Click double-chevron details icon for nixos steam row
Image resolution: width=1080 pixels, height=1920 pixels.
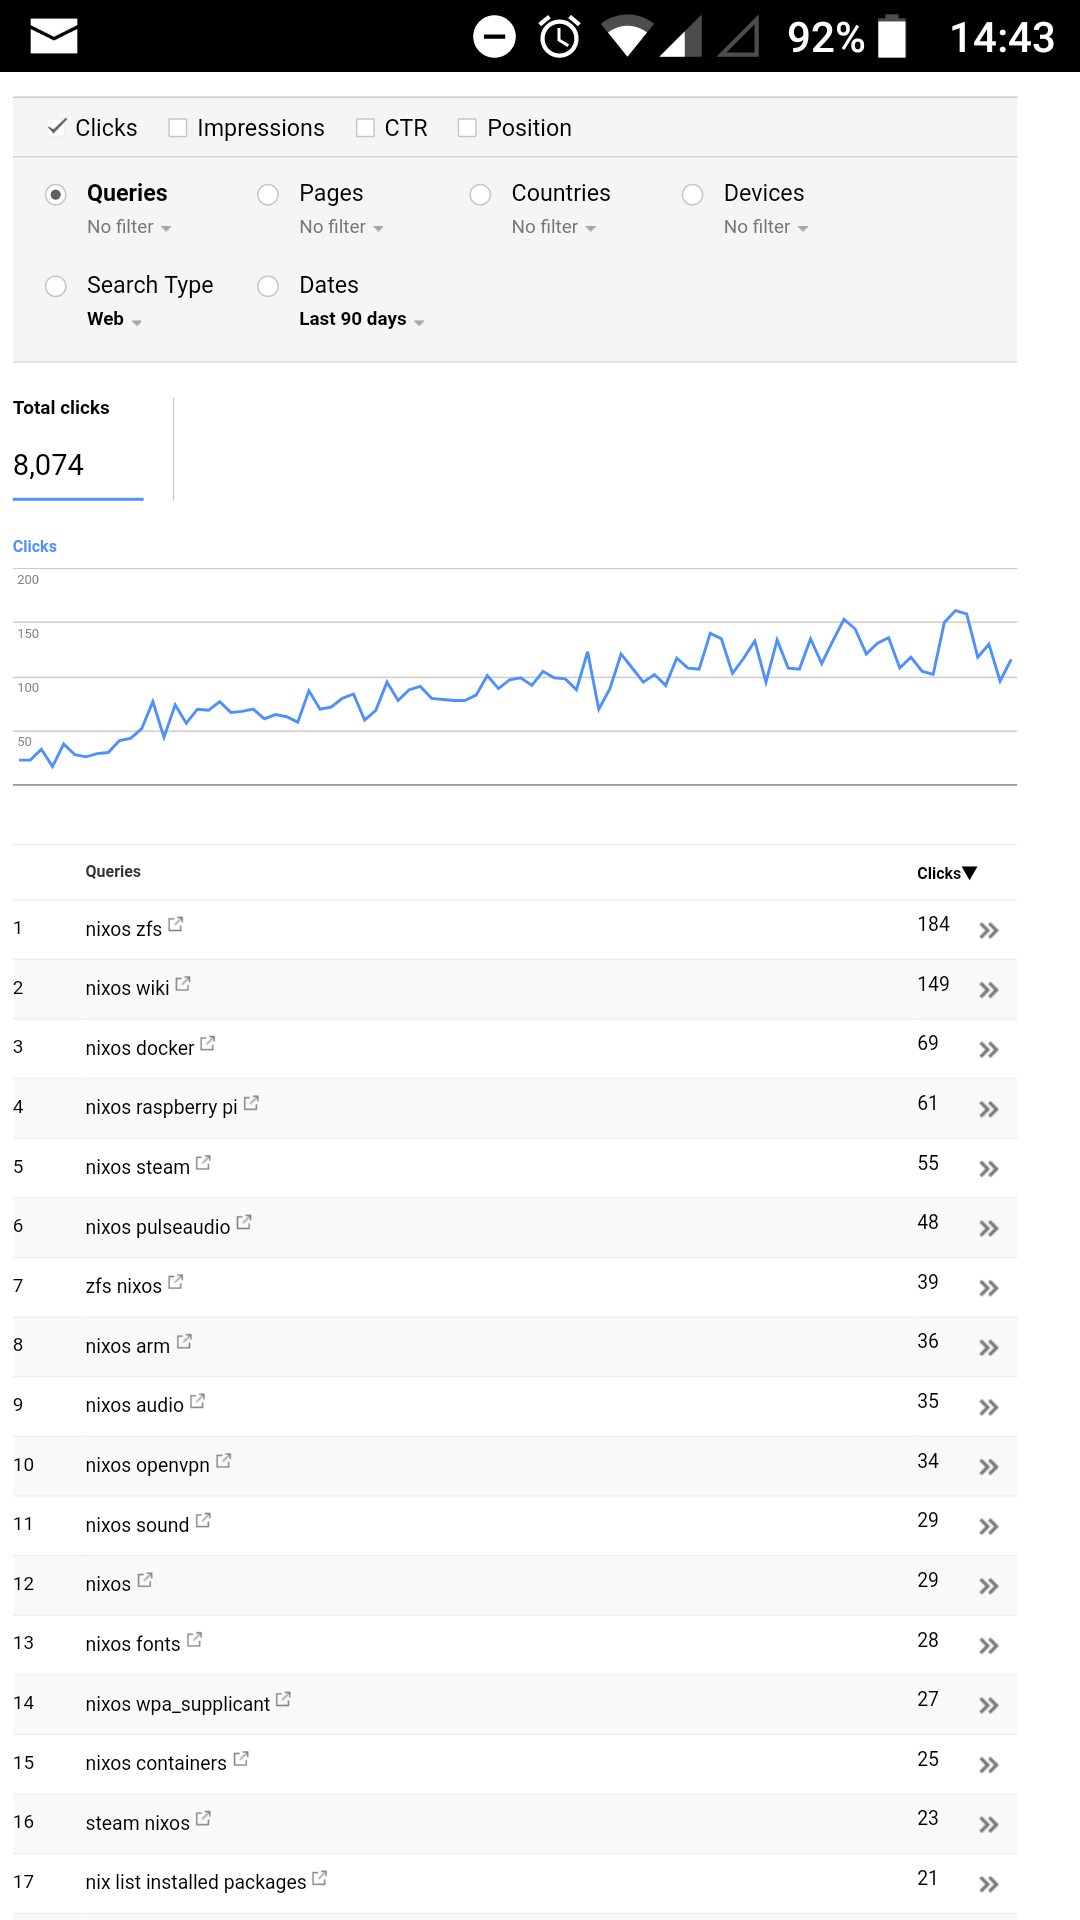pos(989,1169)
